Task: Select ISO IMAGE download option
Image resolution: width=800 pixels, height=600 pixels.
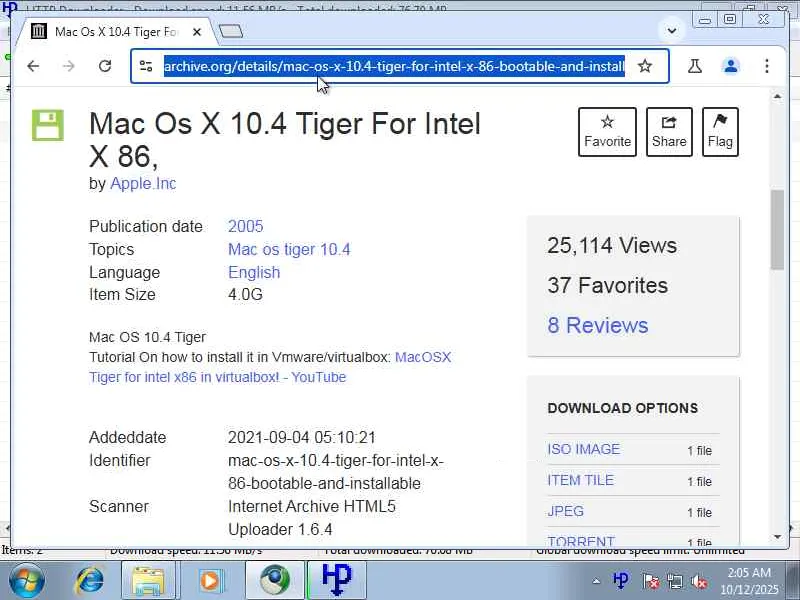Action: (584, 449)
